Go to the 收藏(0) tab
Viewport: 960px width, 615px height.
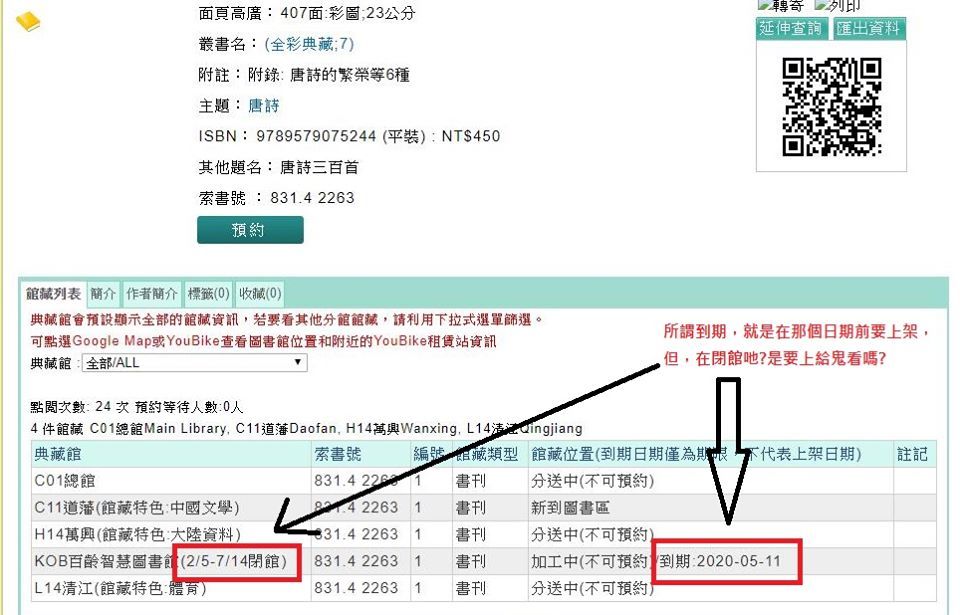[x=260, y=294]
